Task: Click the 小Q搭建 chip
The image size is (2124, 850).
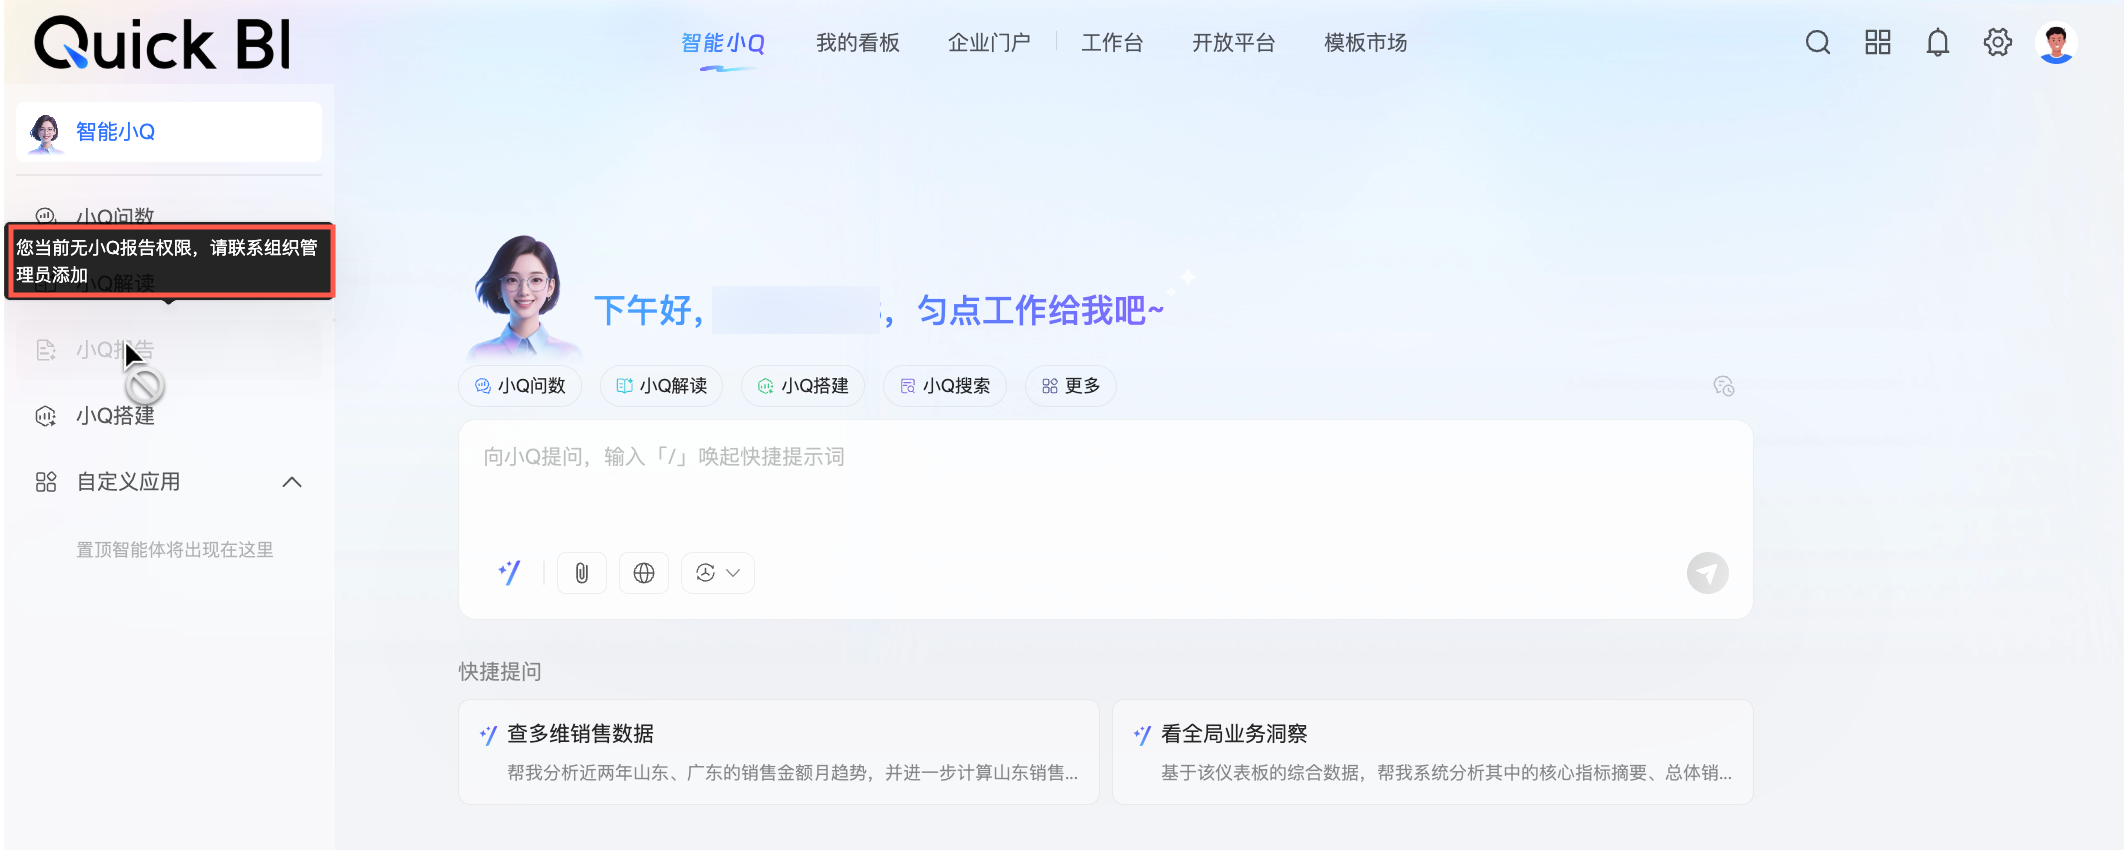Action: click(x=803, y=386)
